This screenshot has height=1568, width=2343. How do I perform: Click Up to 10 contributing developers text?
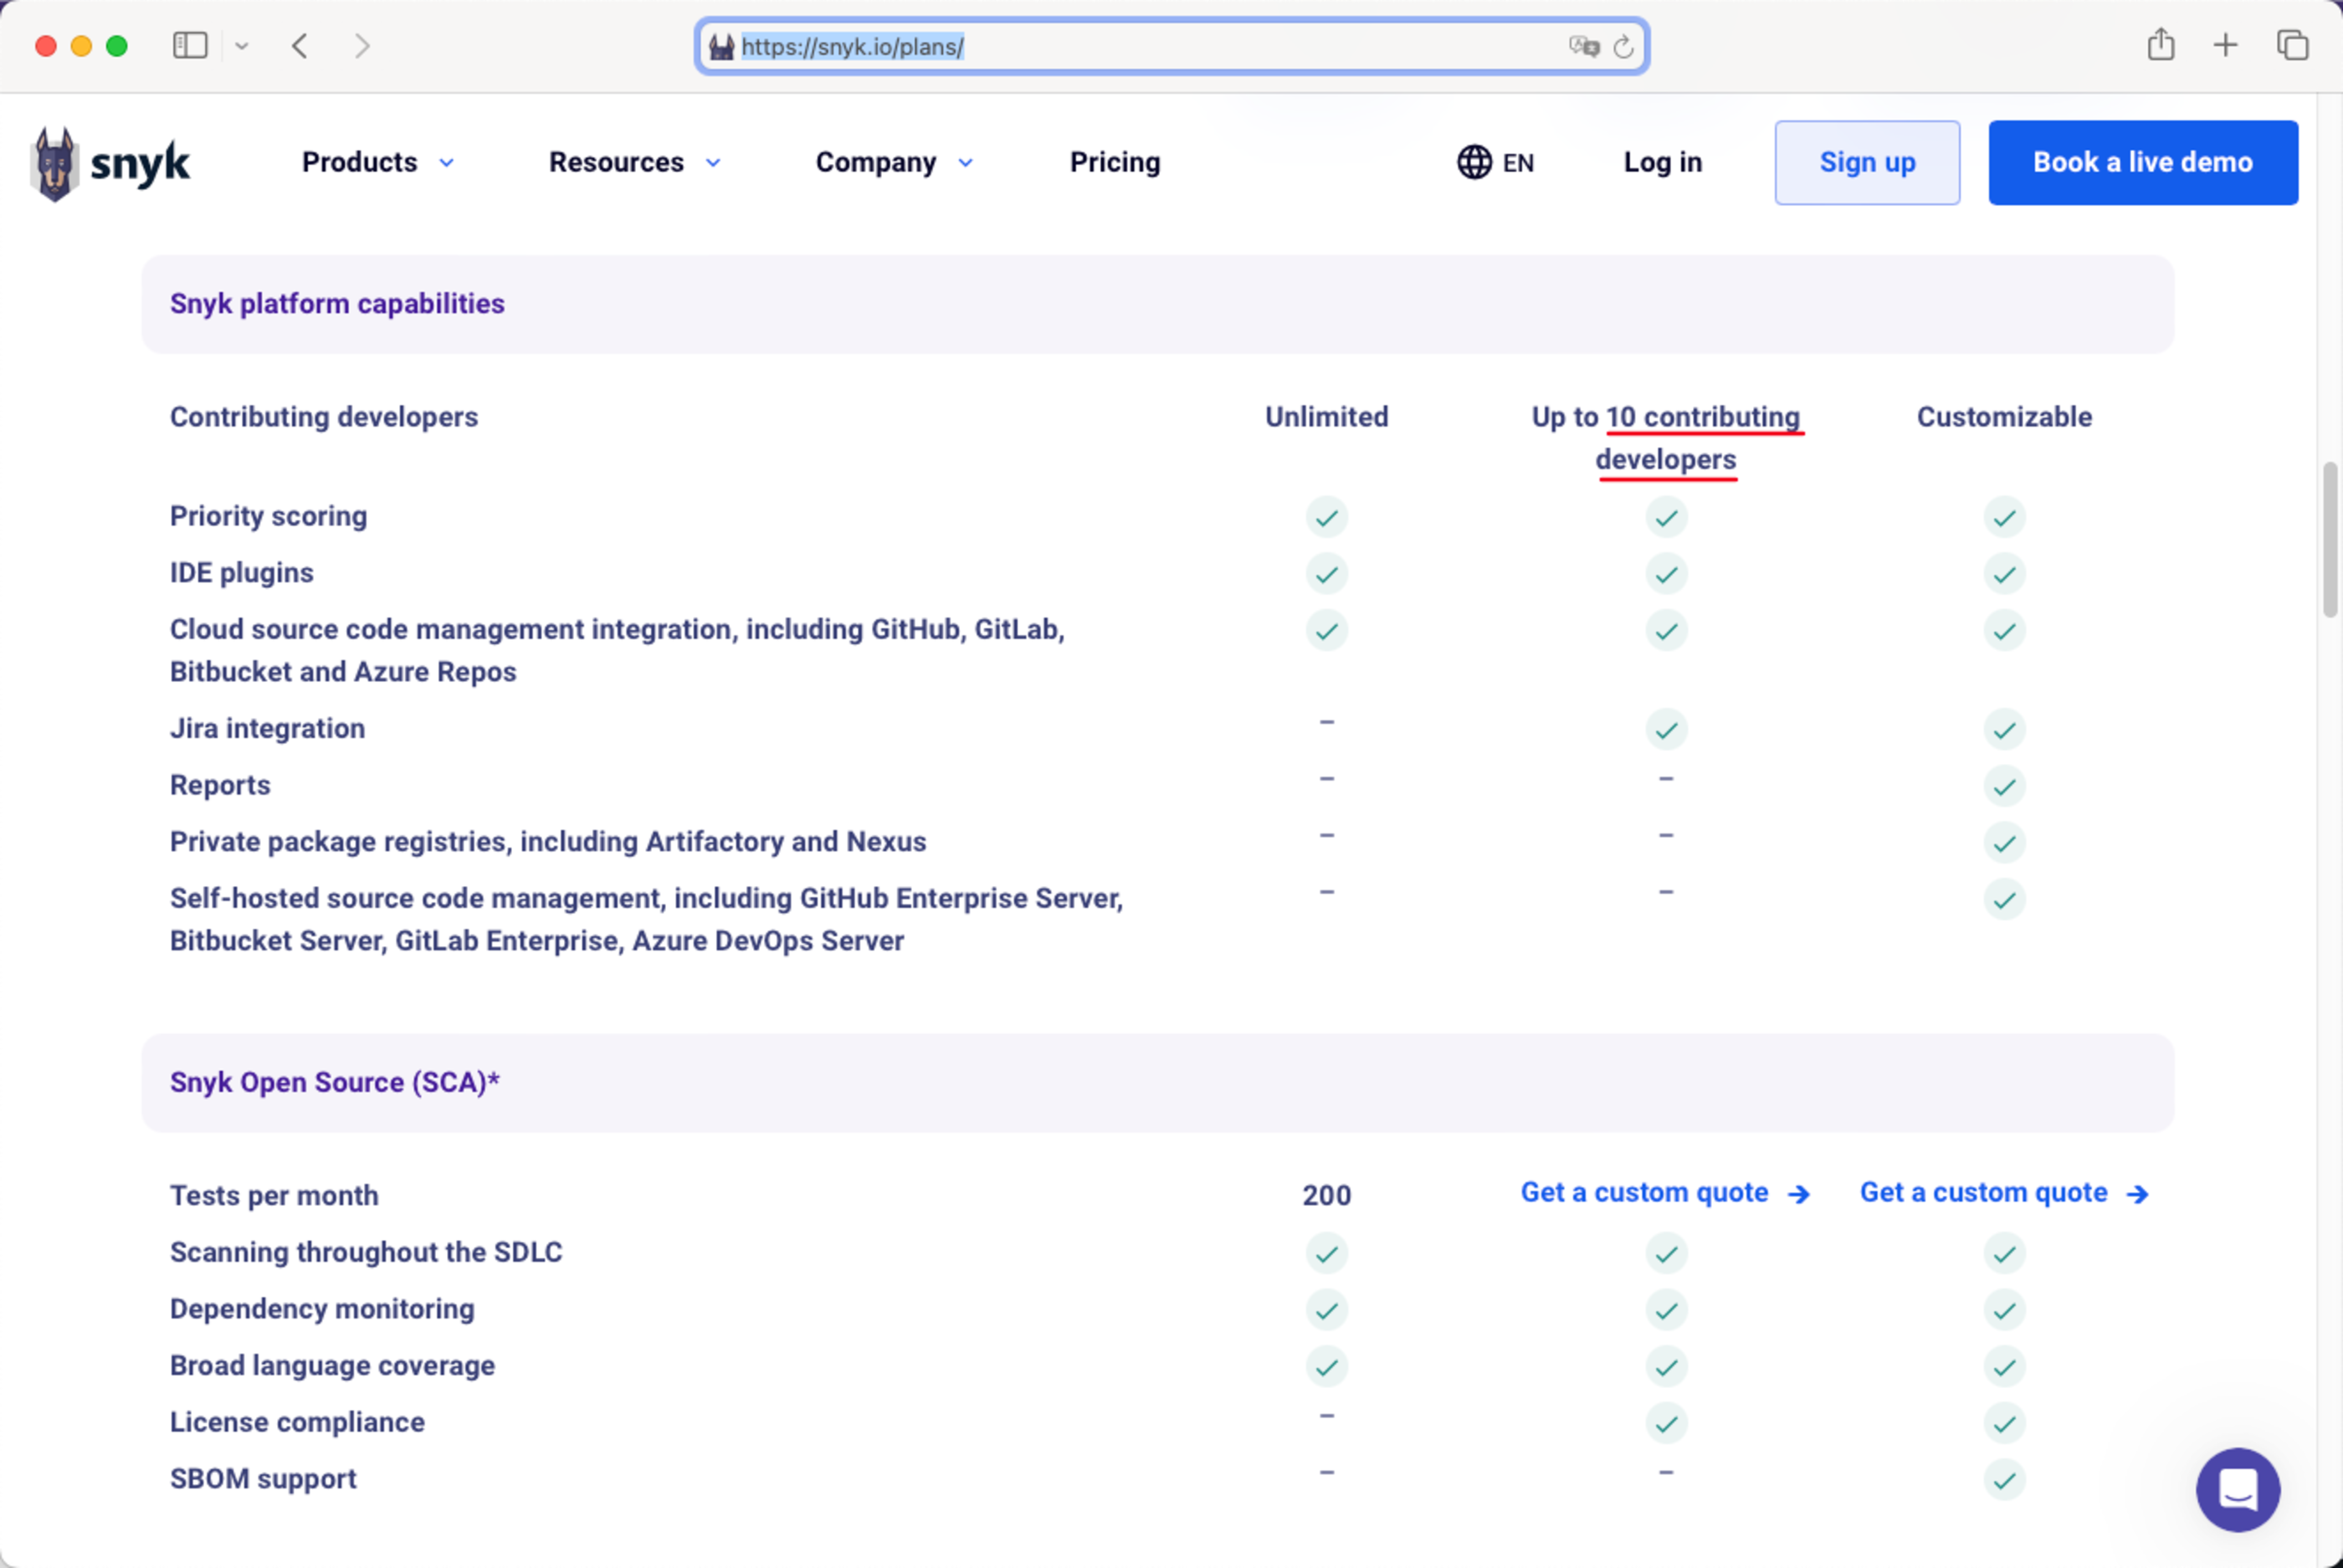1666,438
